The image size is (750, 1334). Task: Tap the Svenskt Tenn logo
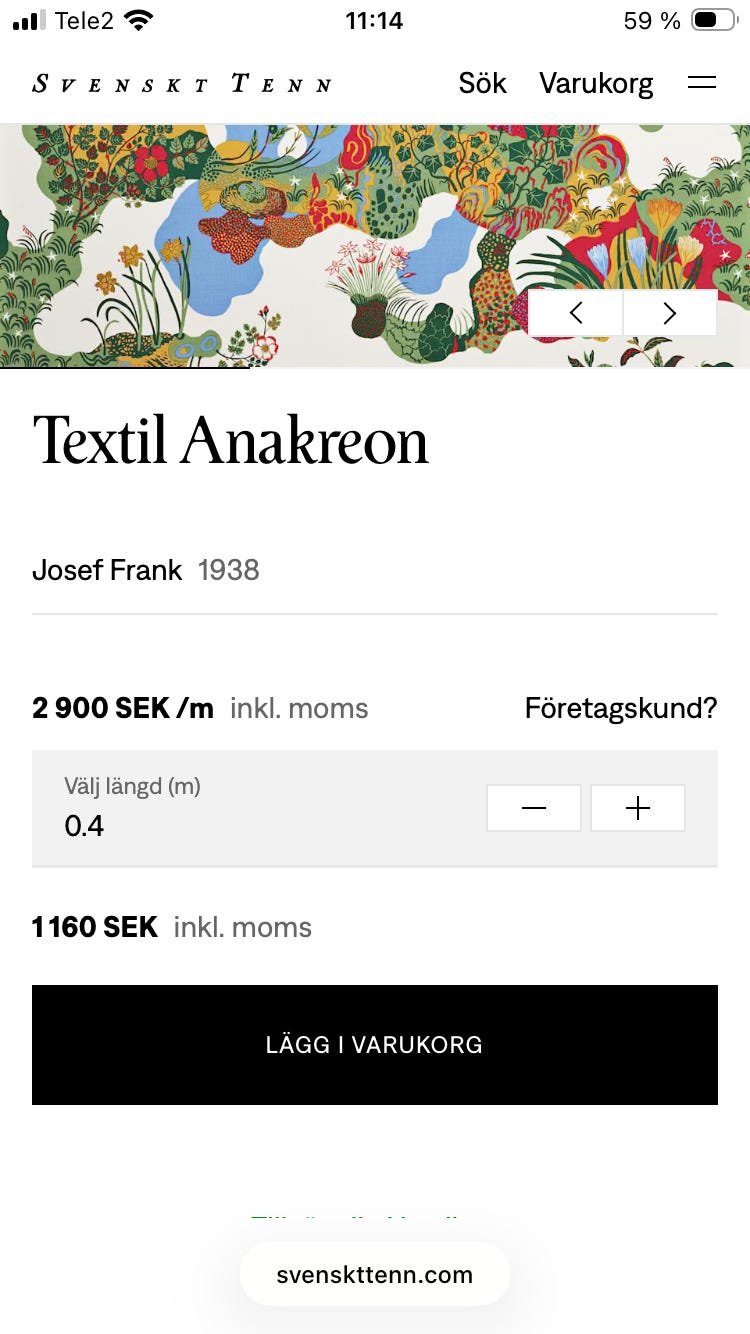click(182, 84)
